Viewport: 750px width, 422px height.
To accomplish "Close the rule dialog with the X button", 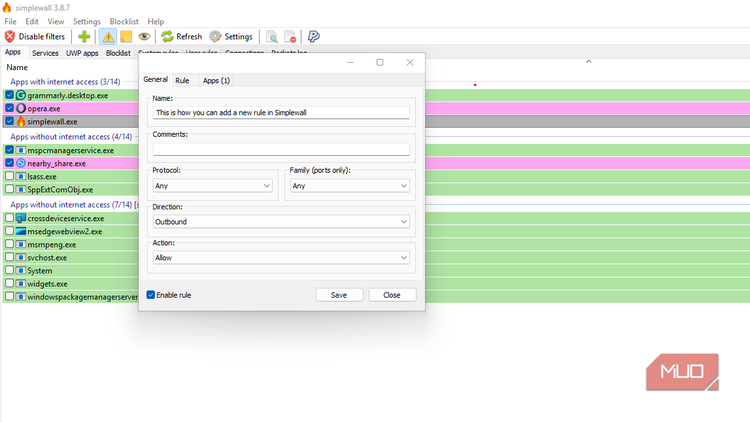I will click(410, 62).
